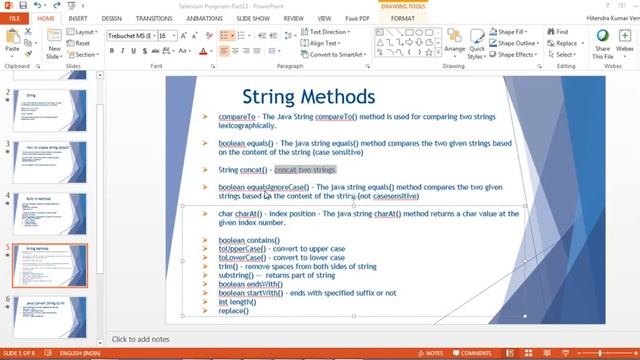Decrease font size with smaller A icon

[x=195, y=36]
